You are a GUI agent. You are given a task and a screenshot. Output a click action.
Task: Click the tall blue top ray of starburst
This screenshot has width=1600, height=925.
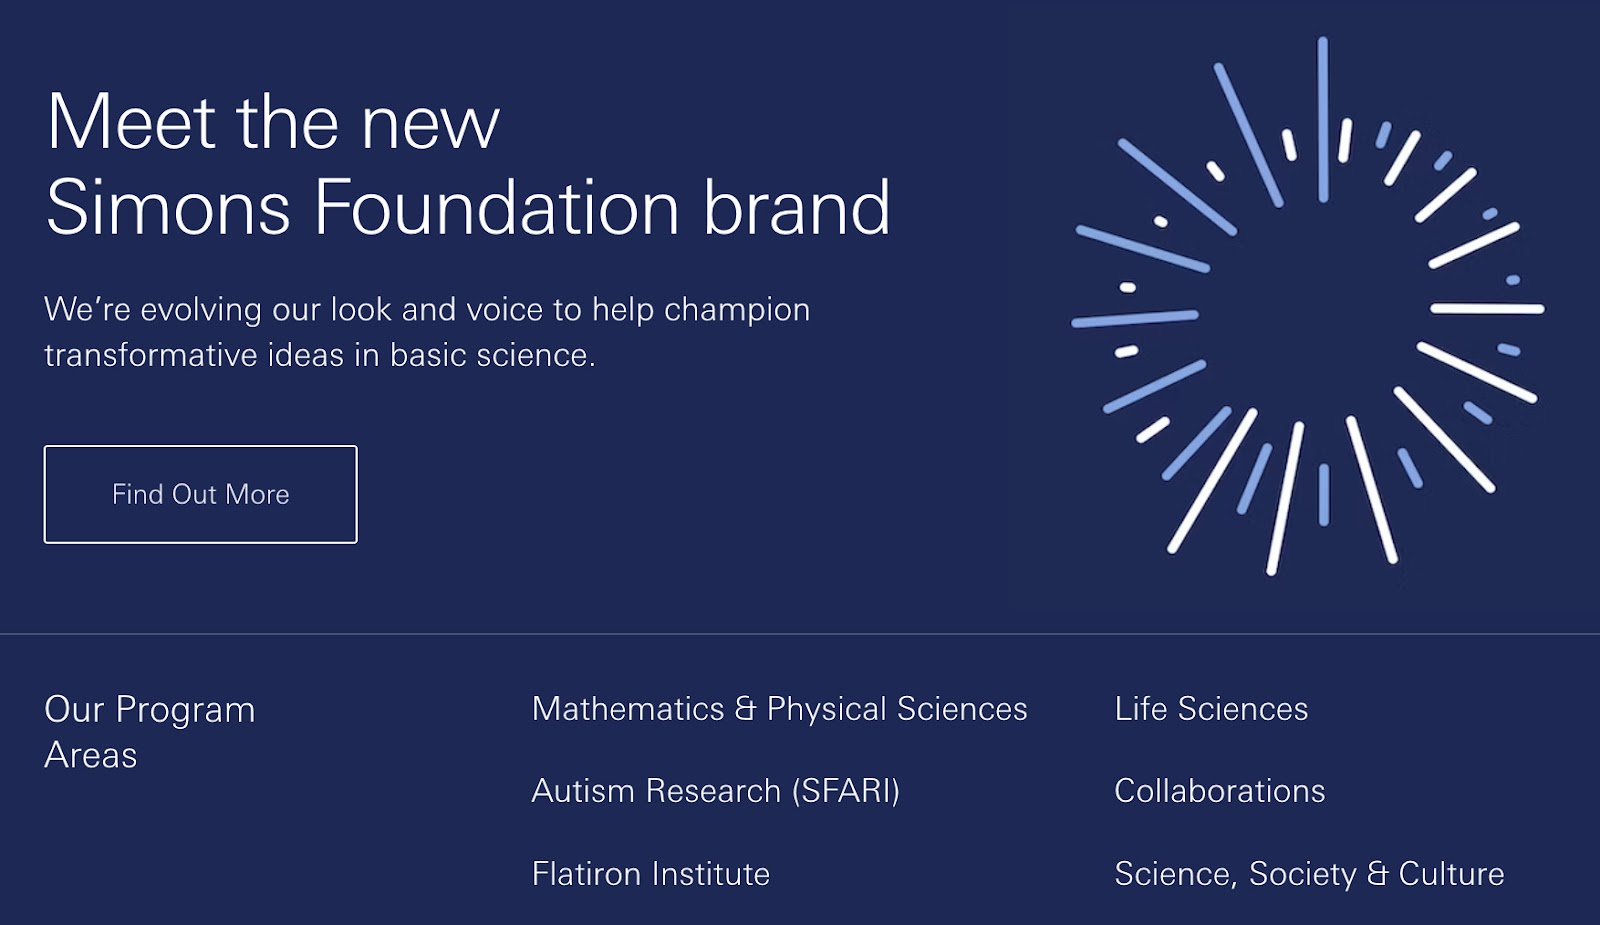(x=1323, y=120)
